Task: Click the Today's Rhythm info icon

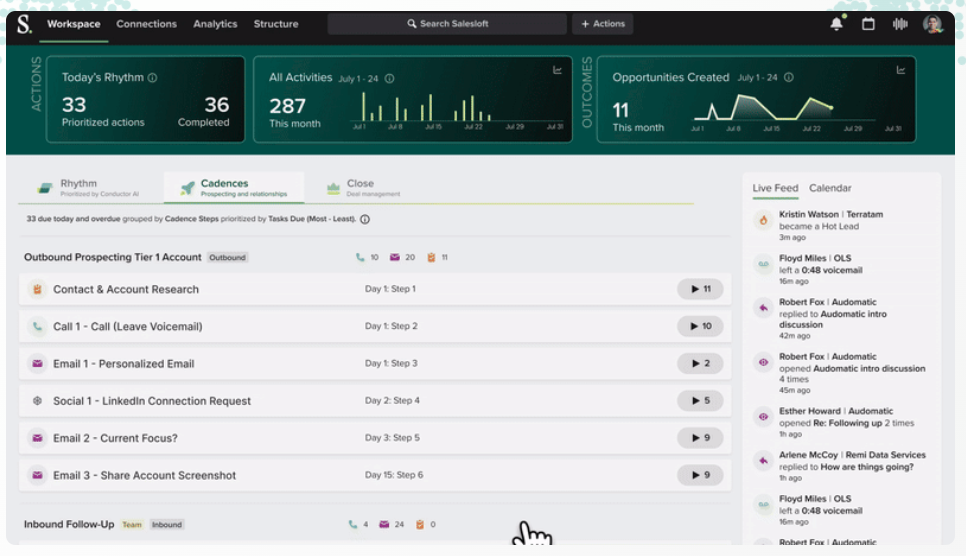Action: point(152,78)
